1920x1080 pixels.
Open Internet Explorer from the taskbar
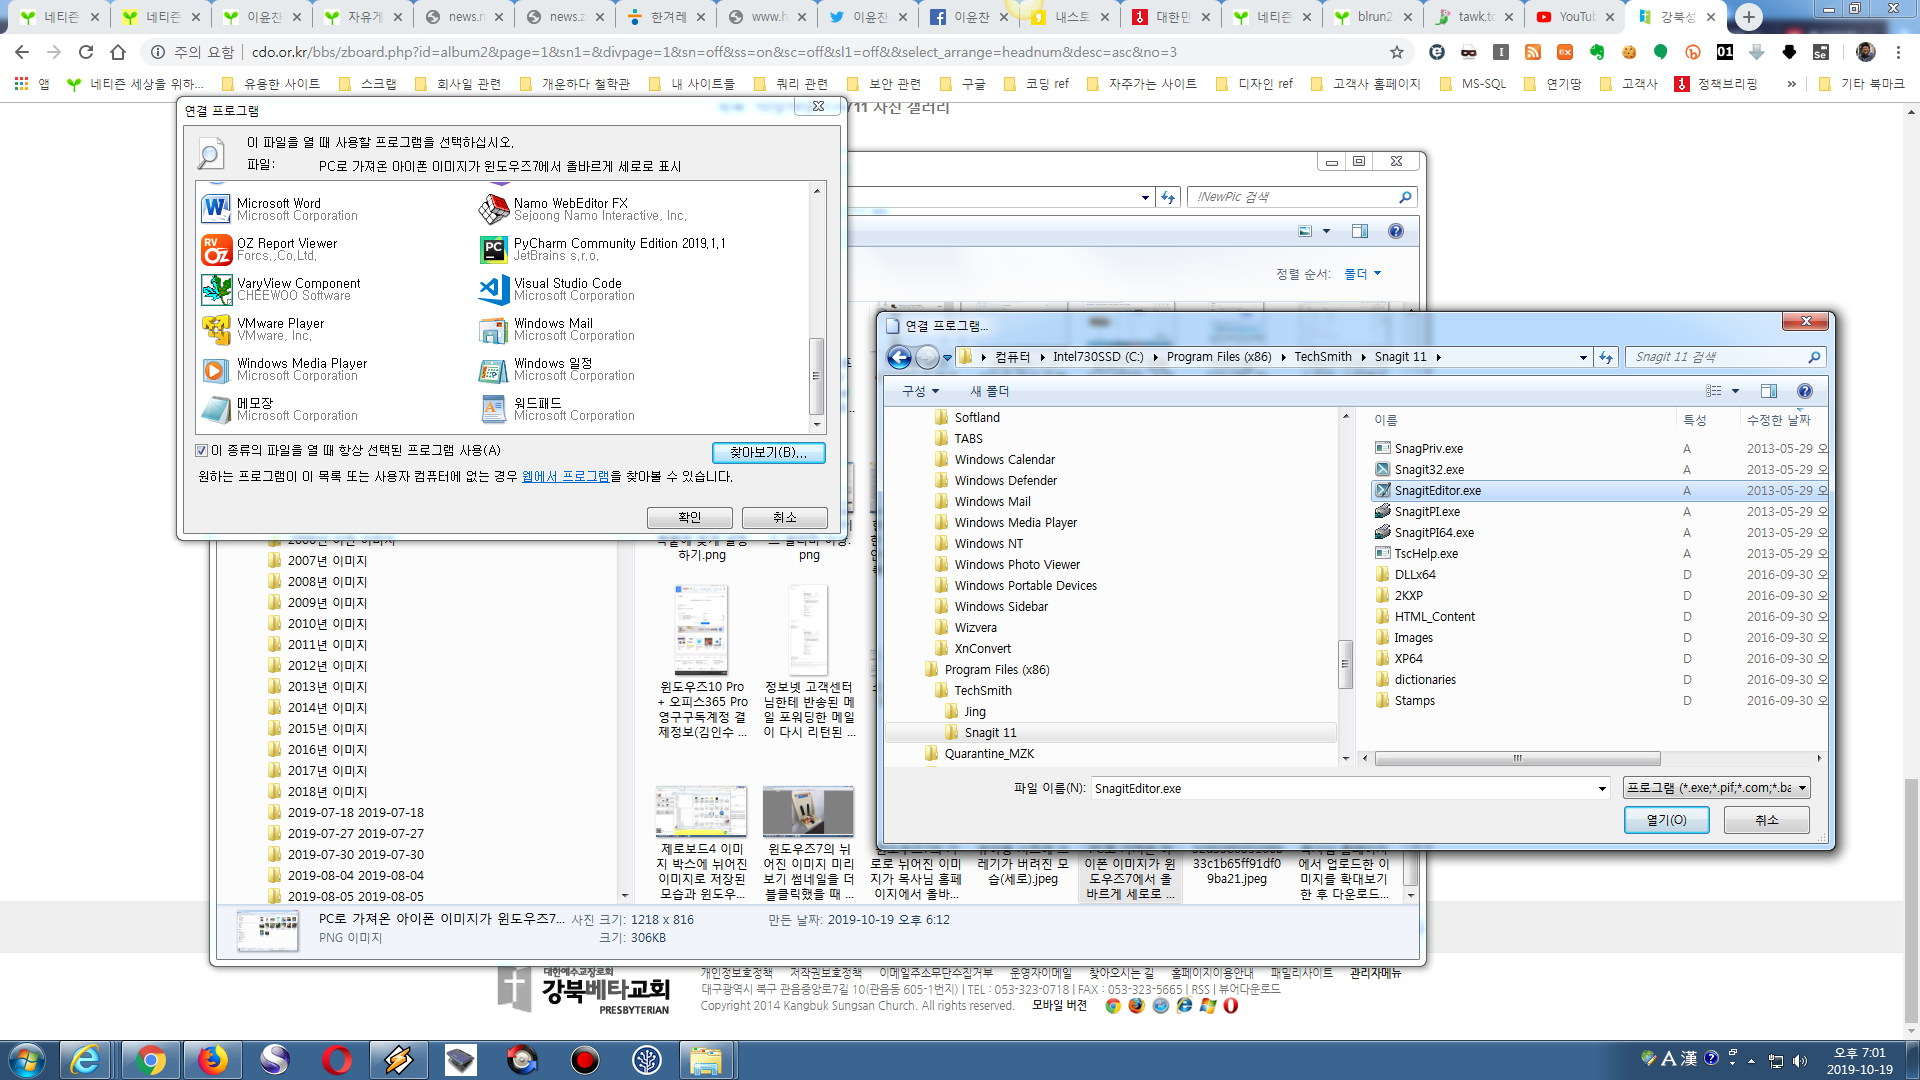[x=86, y=1059]
